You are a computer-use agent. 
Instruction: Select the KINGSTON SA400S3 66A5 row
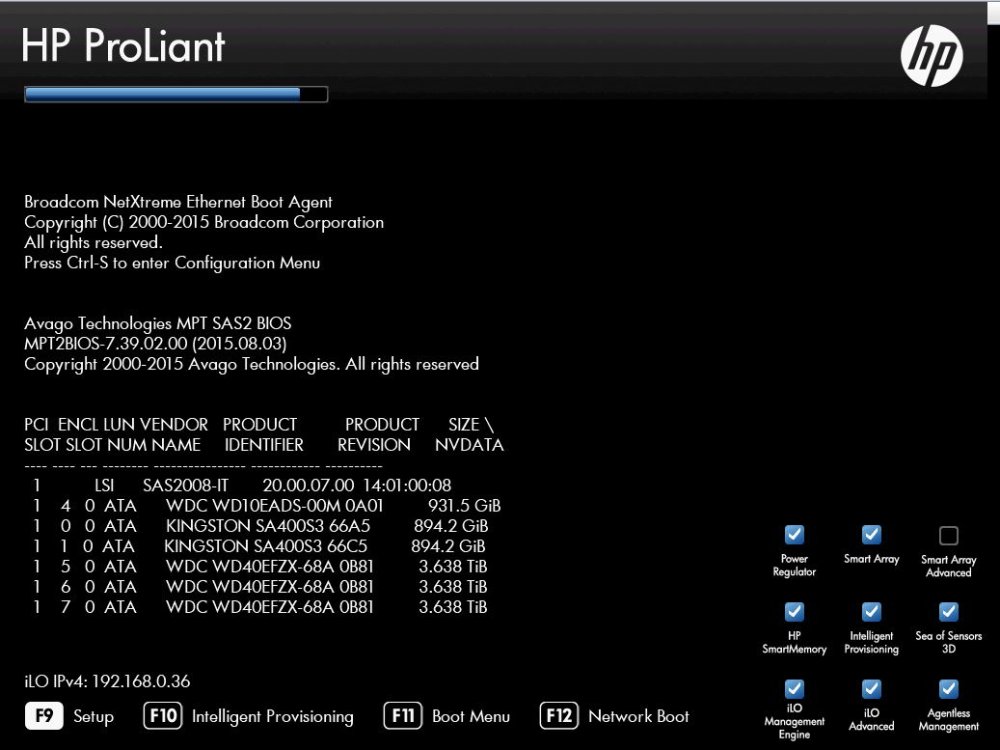pyautogui.click(x=260, y=526)
